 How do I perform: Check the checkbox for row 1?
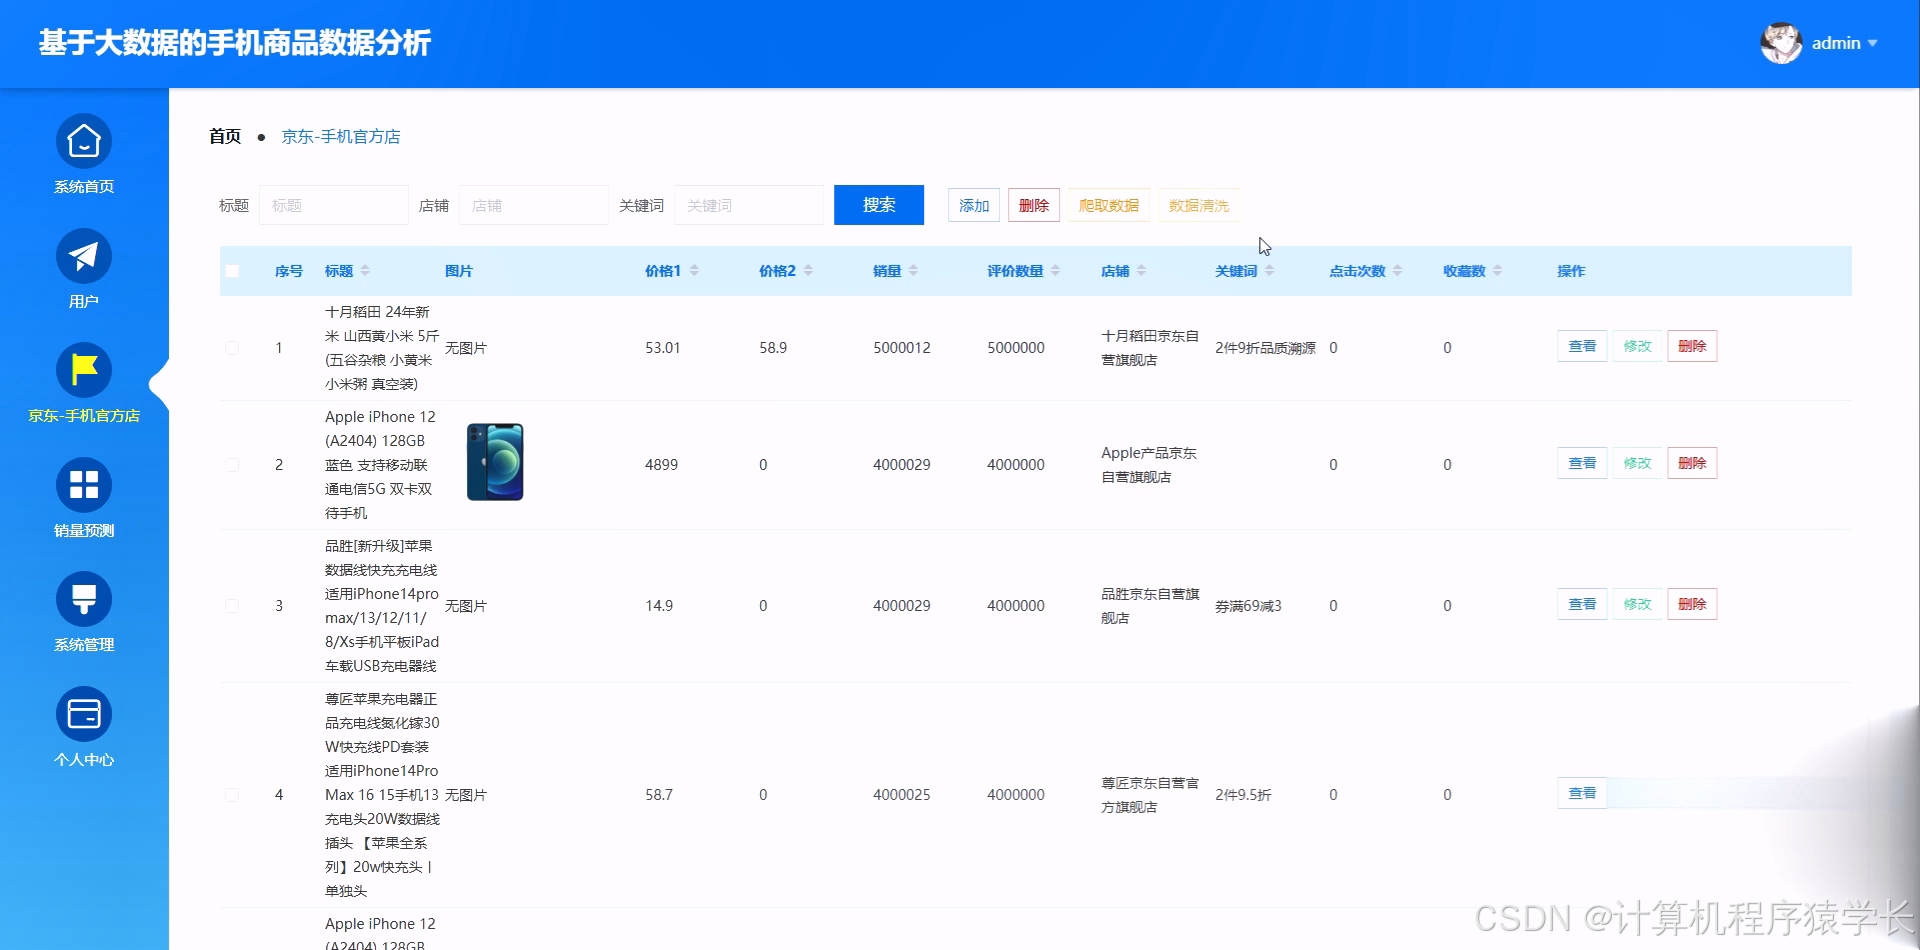pyautogui.click(x=232, y=348)
